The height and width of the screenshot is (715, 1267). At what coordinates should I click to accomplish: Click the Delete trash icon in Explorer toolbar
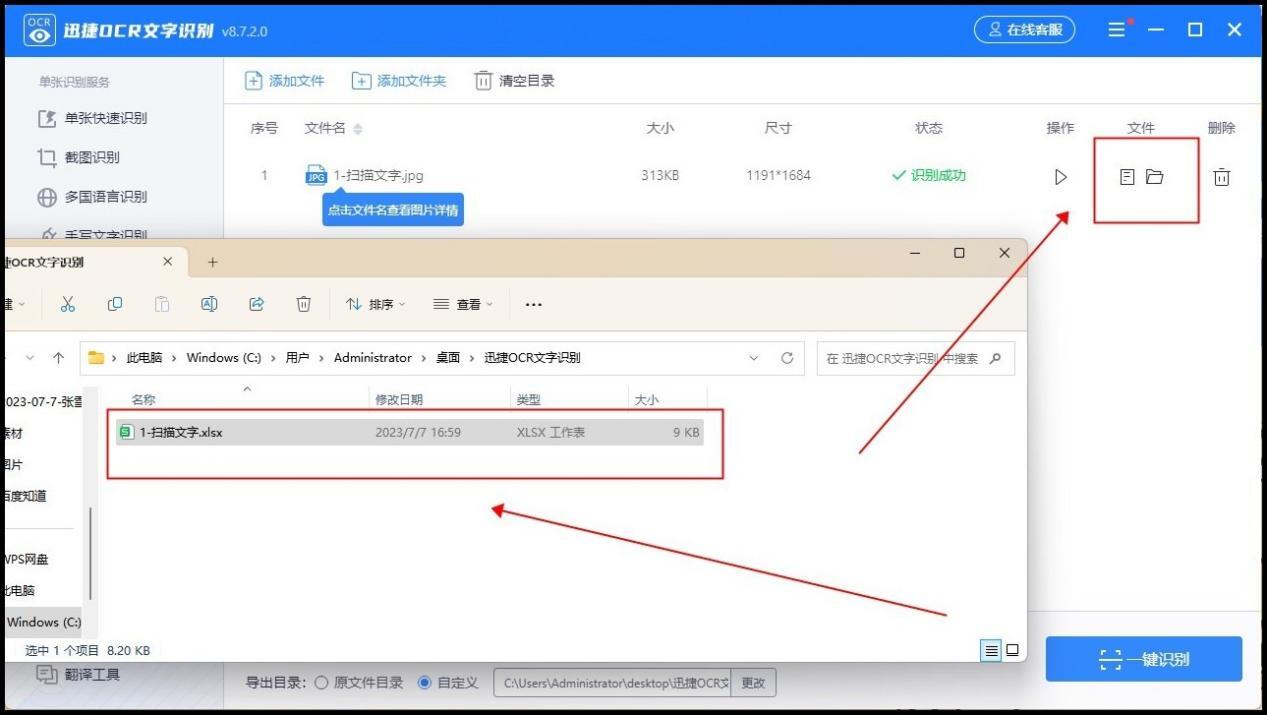pyautogui.click(x=304, y=304)
